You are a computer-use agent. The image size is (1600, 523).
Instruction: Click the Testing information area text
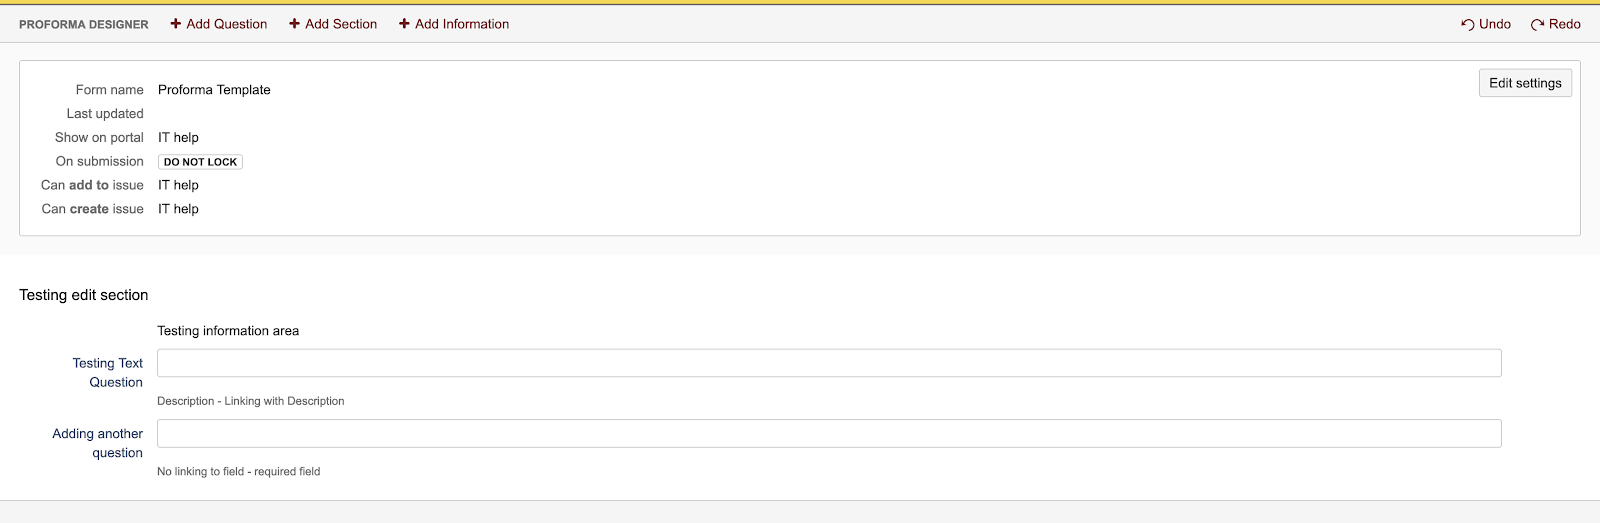click(x=228, y=331)
